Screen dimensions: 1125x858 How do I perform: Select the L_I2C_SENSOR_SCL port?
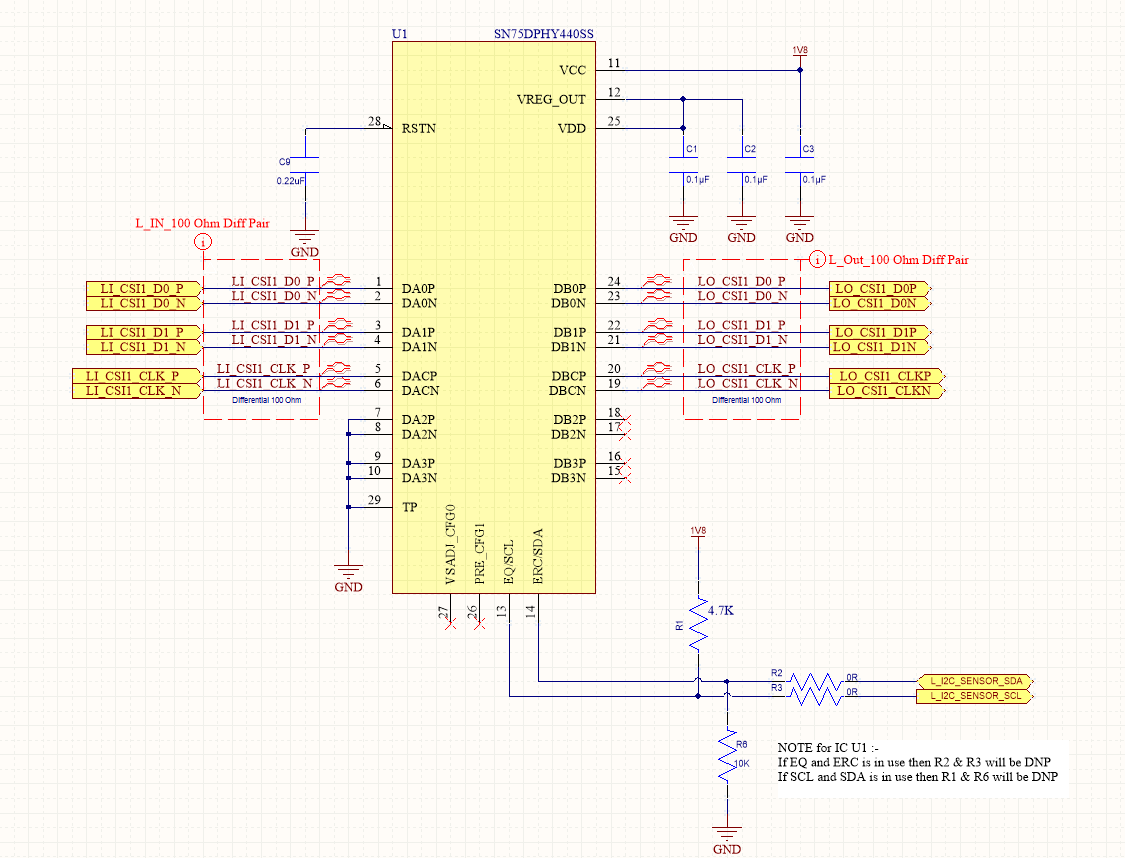click(975, 696)
